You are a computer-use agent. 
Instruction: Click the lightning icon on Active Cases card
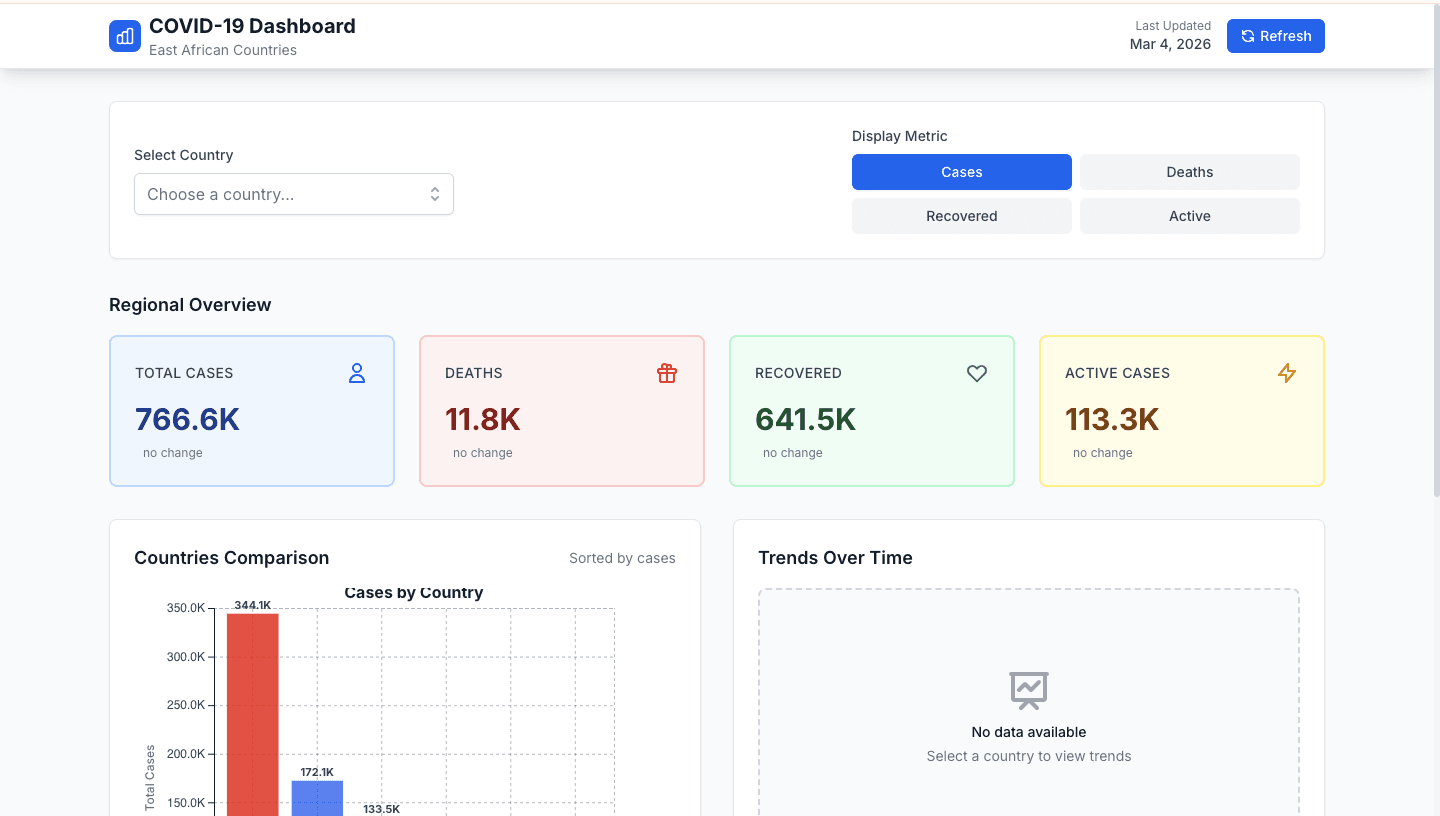[x=1287, y=373]
